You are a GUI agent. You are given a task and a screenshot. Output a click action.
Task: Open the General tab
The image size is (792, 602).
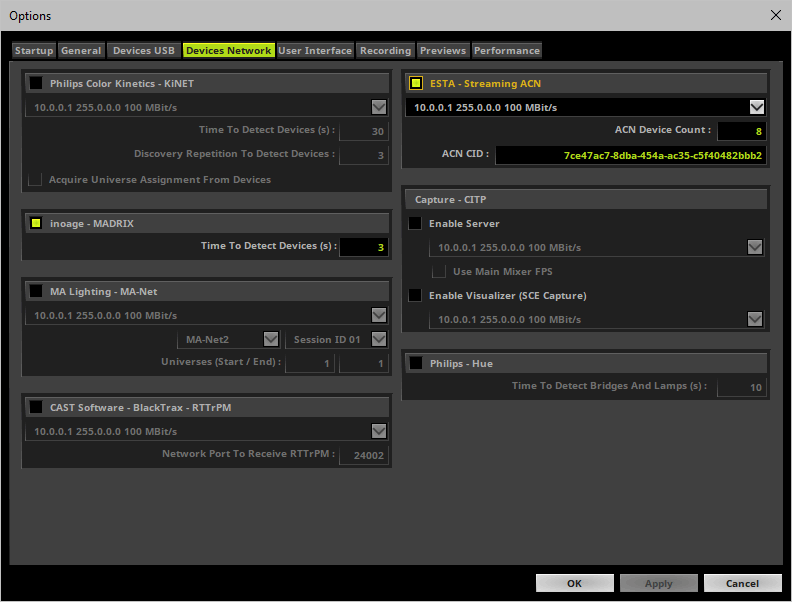tap(81, 51)
